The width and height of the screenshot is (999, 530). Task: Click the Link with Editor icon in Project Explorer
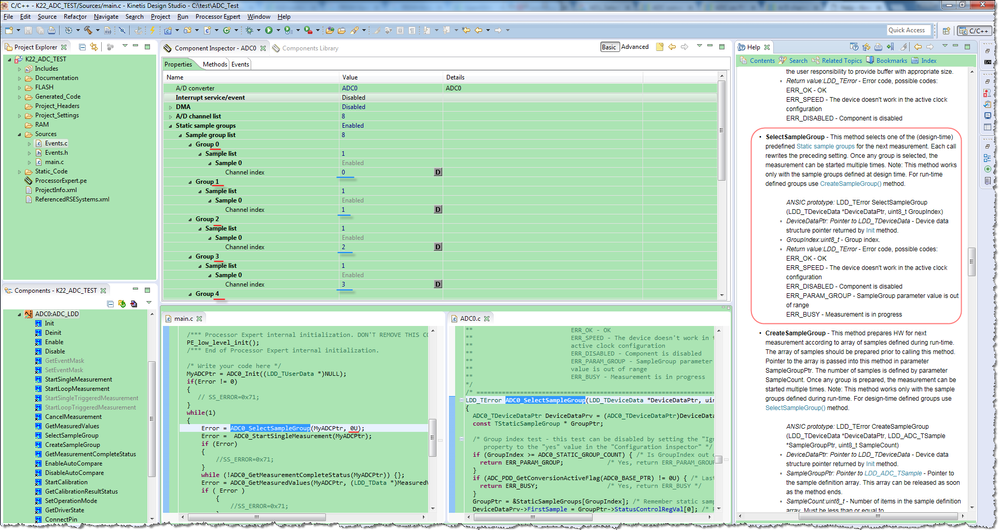96,47
